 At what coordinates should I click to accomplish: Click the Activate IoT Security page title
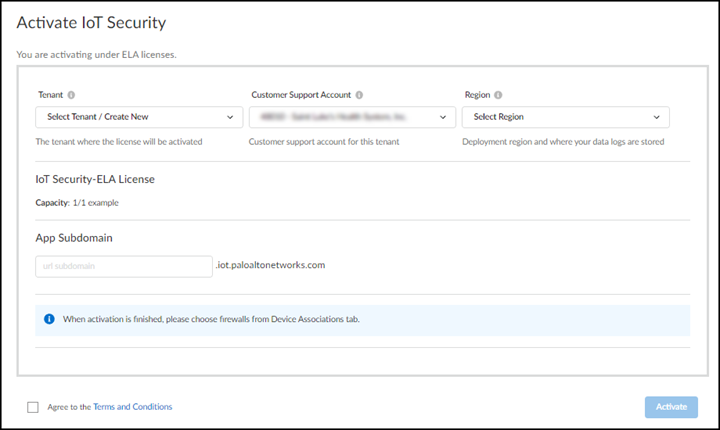click(92, 22)
